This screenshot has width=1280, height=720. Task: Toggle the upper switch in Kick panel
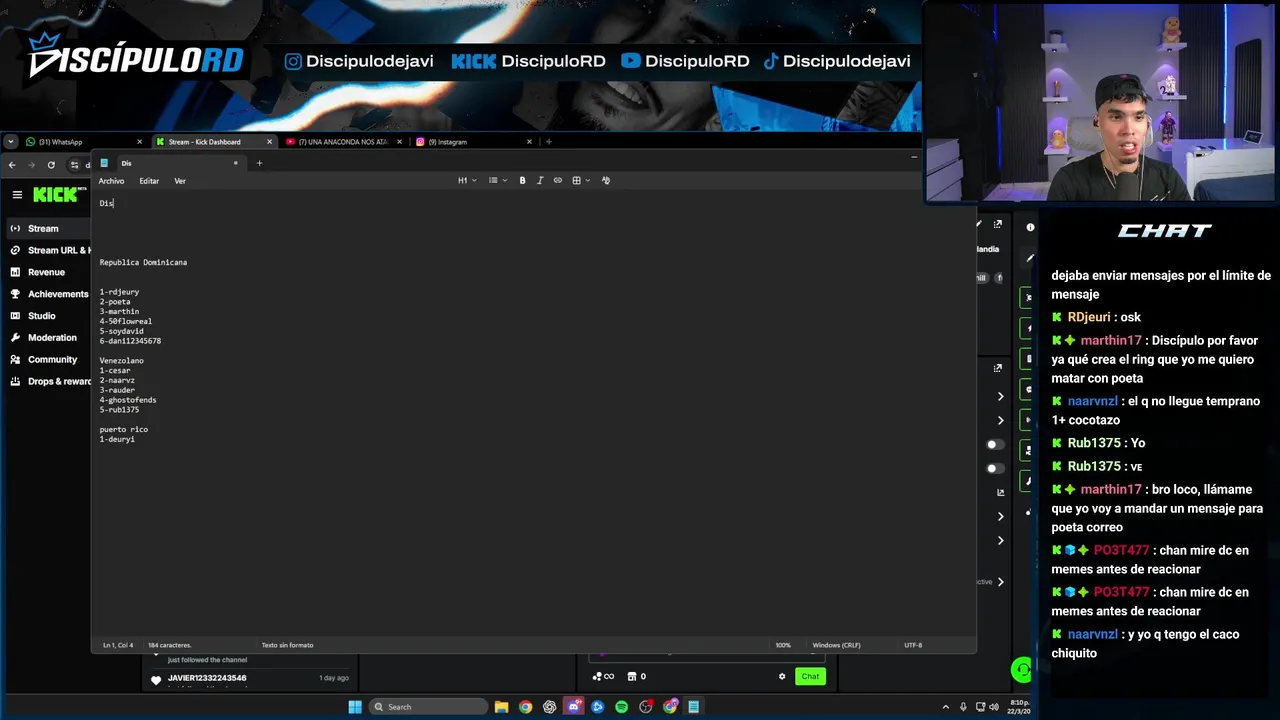(994, 445)
